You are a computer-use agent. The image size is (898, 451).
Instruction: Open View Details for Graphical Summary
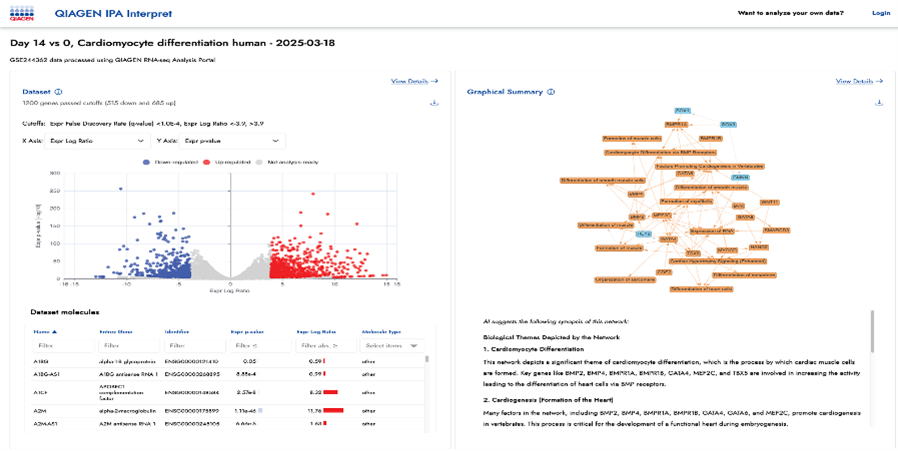(859, 81)
